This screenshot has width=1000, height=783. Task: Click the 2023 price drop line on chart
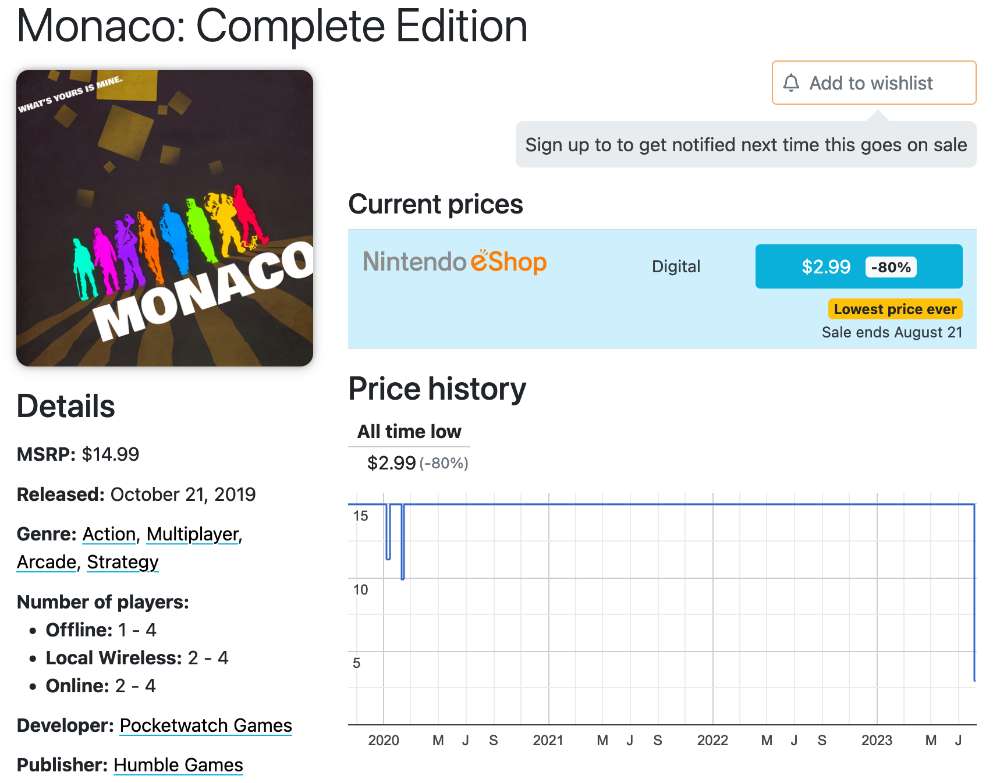(974, 593)
